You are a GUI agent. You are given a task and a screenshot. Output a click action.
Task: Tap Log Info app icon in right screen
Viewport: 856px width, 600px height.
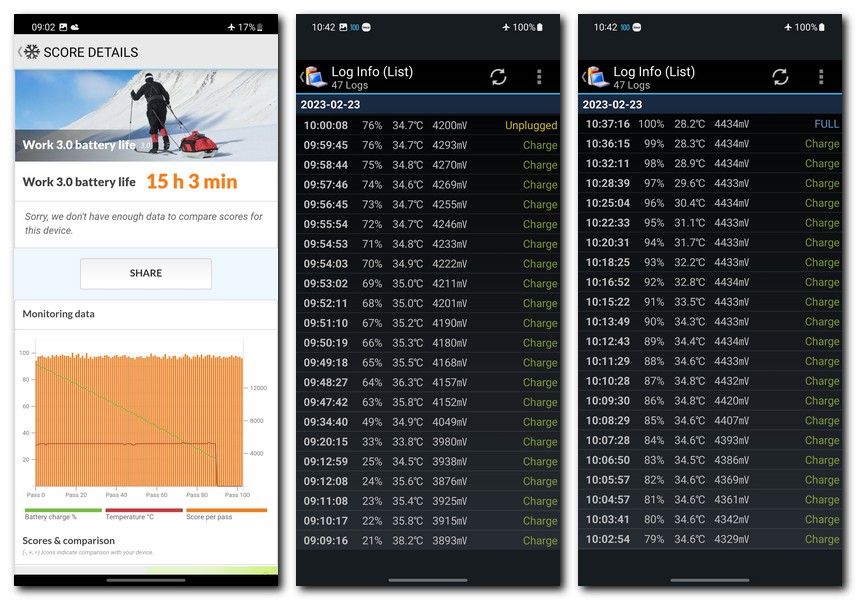tap(597, 77)
